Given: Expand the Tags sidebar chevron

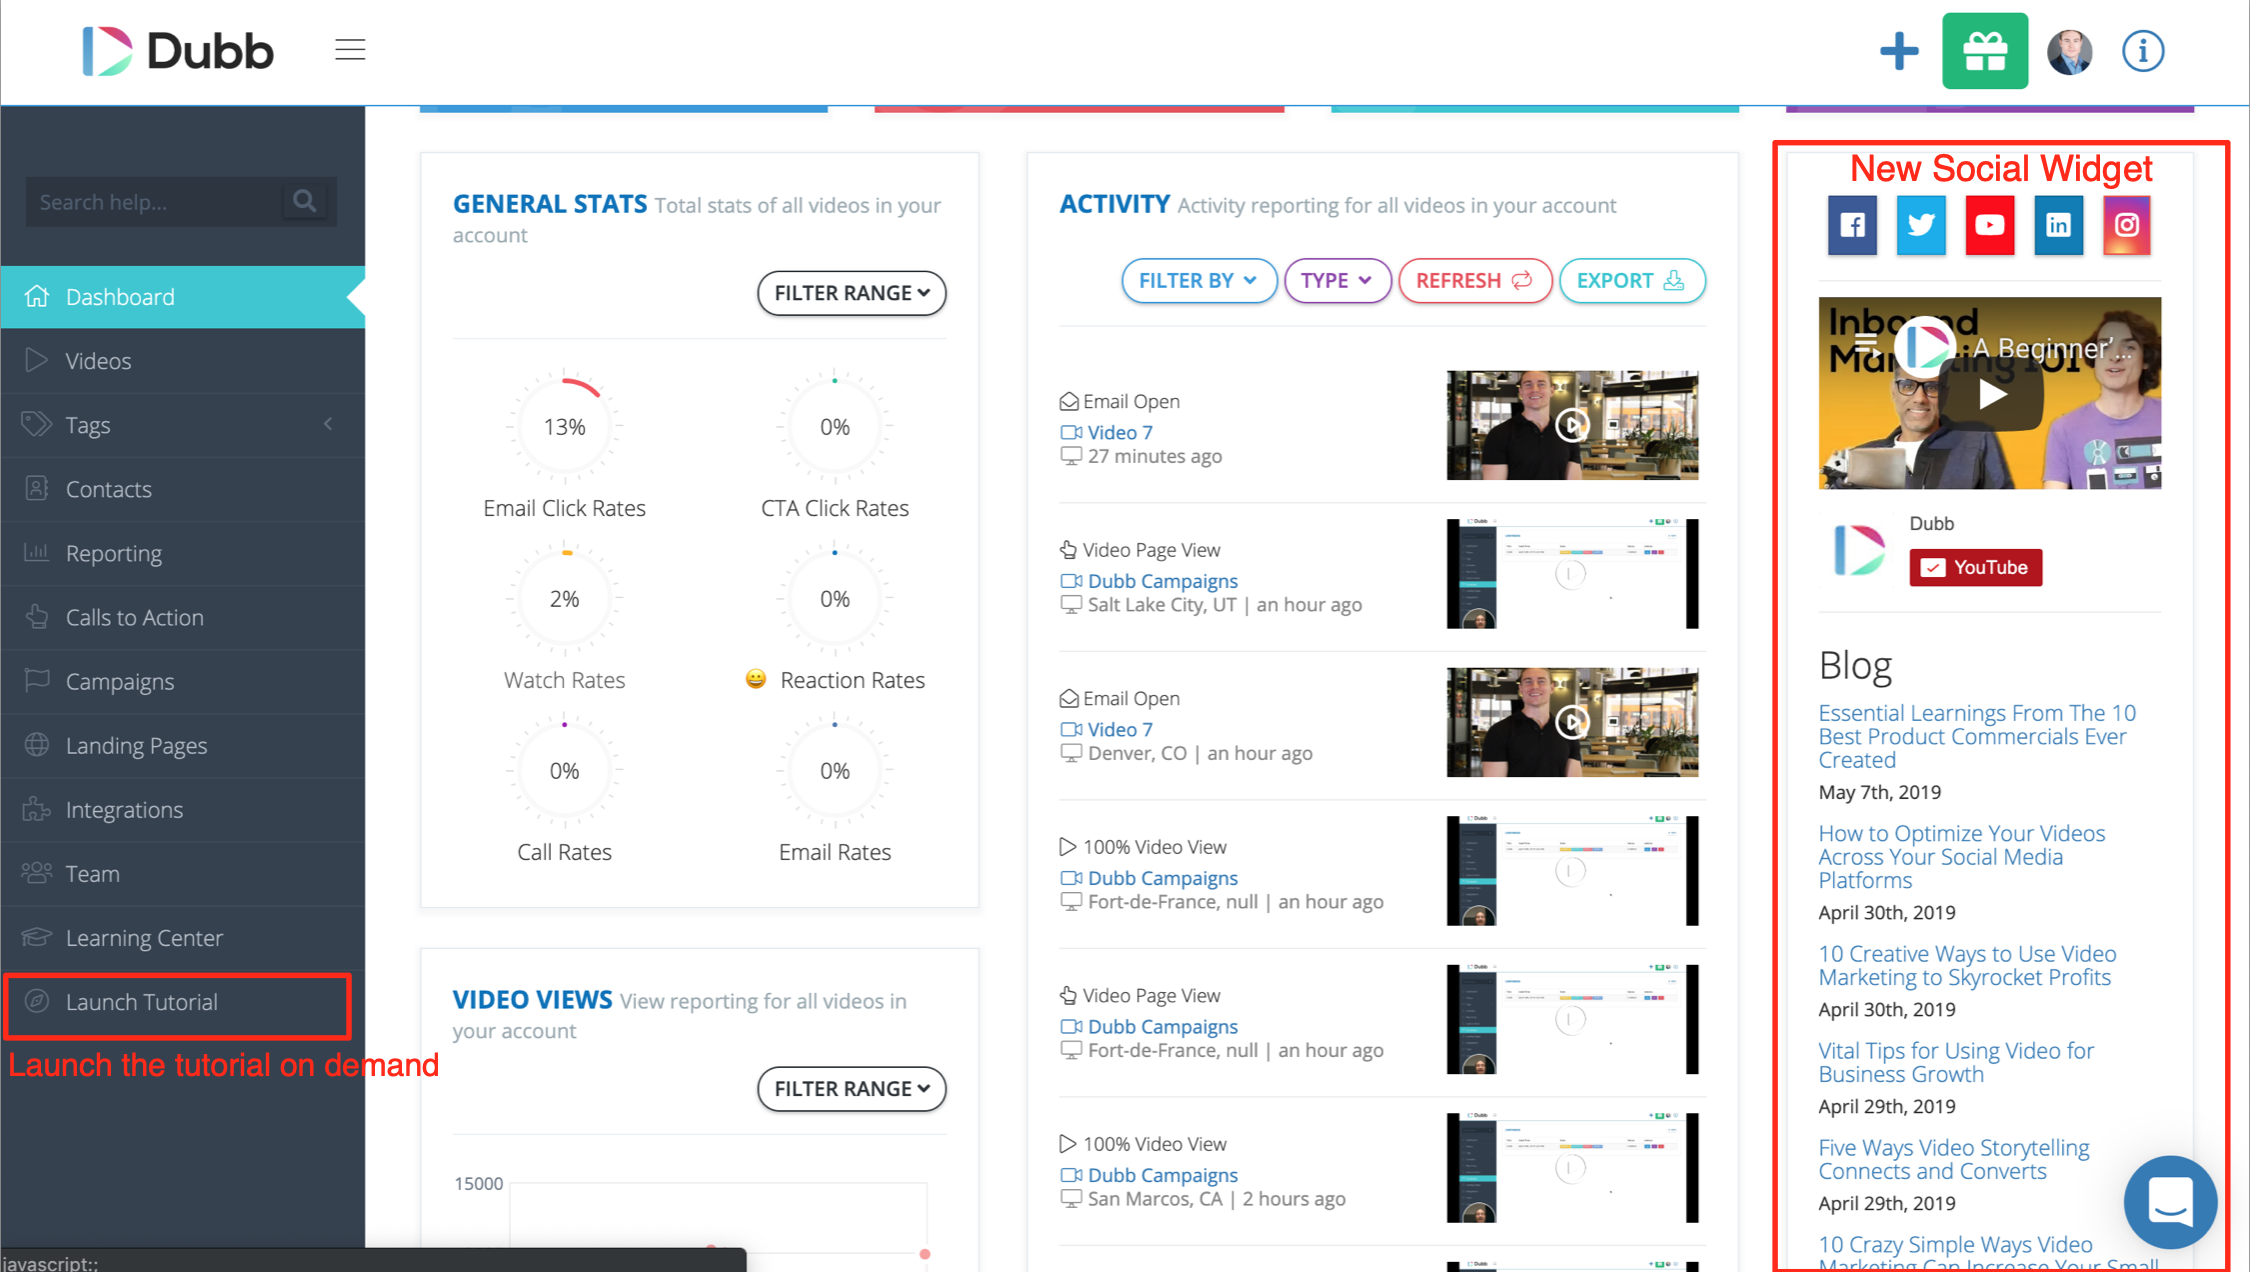Looking at the screenshot, I should click(328, 424).
